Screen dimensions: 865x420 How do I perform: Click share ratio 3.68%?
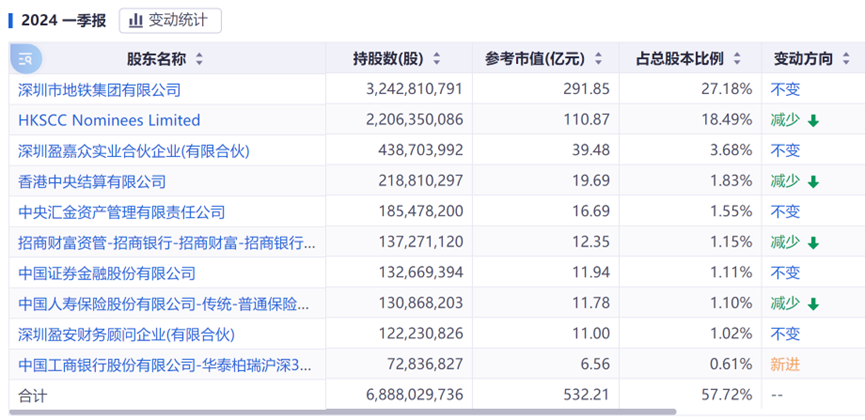(x=731, y=151)
